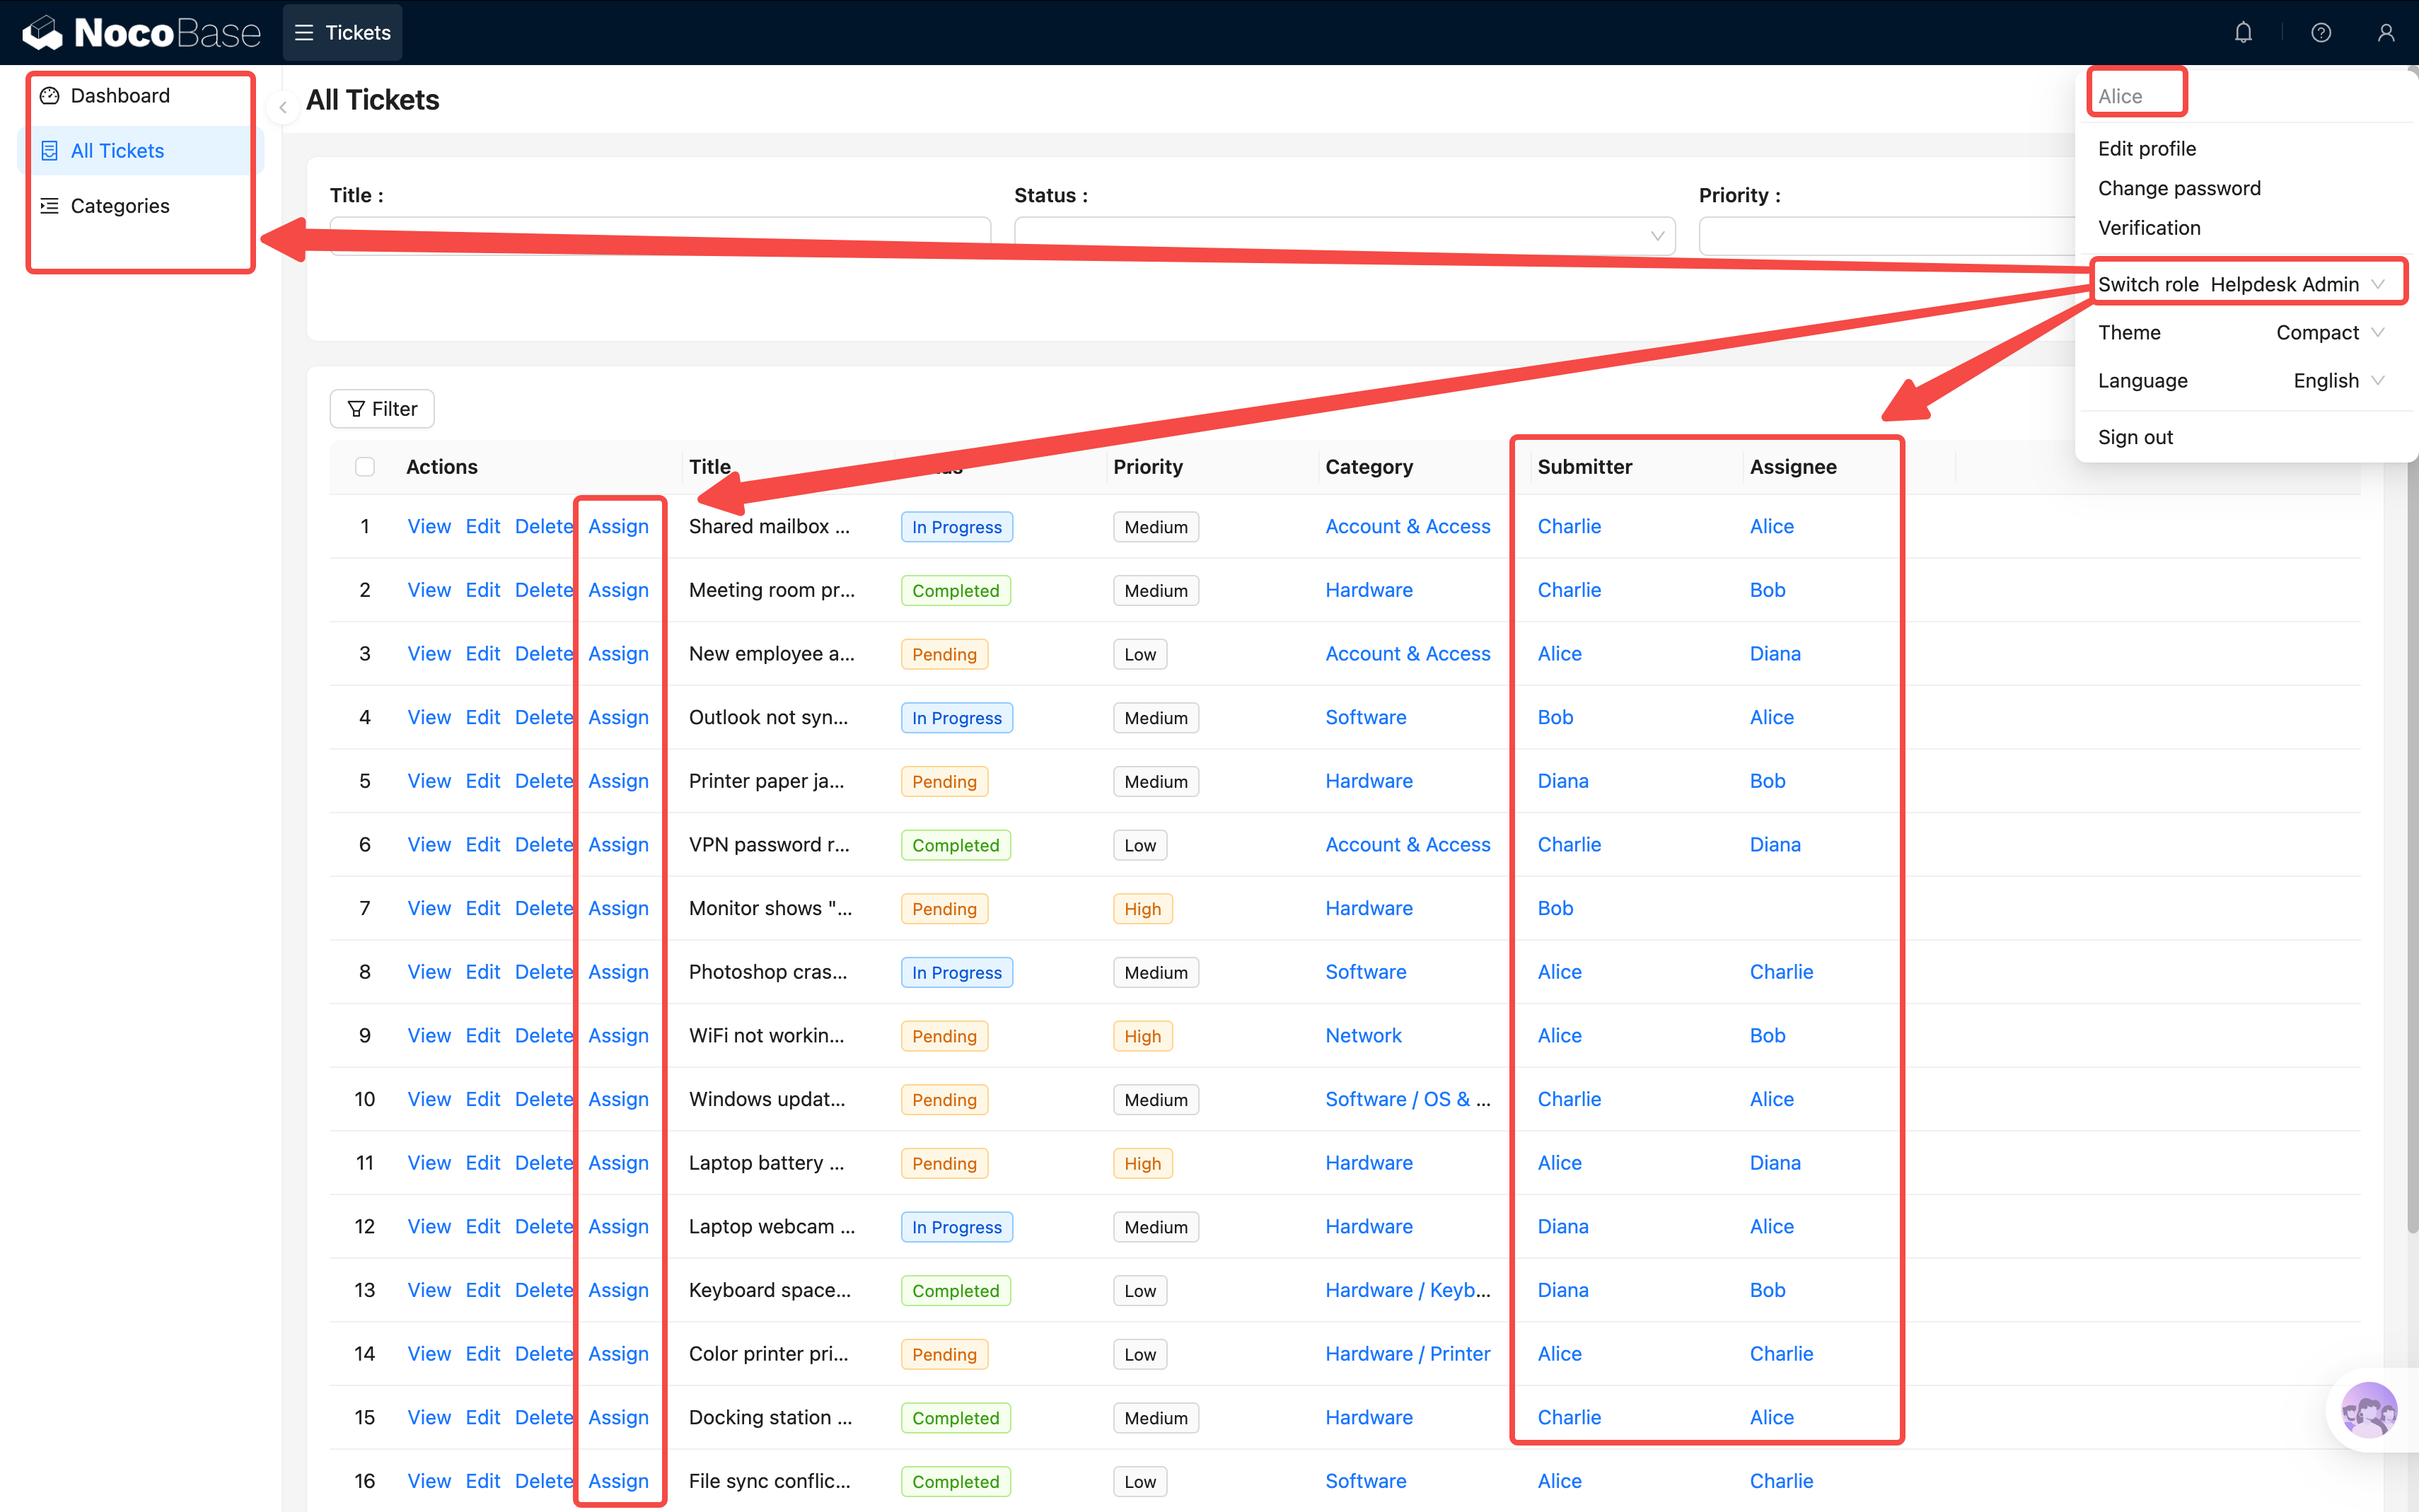Collapse the sidebar with the arrow handle
The width and height of the screenshot is (2419, 1512).
pos(283,108)
